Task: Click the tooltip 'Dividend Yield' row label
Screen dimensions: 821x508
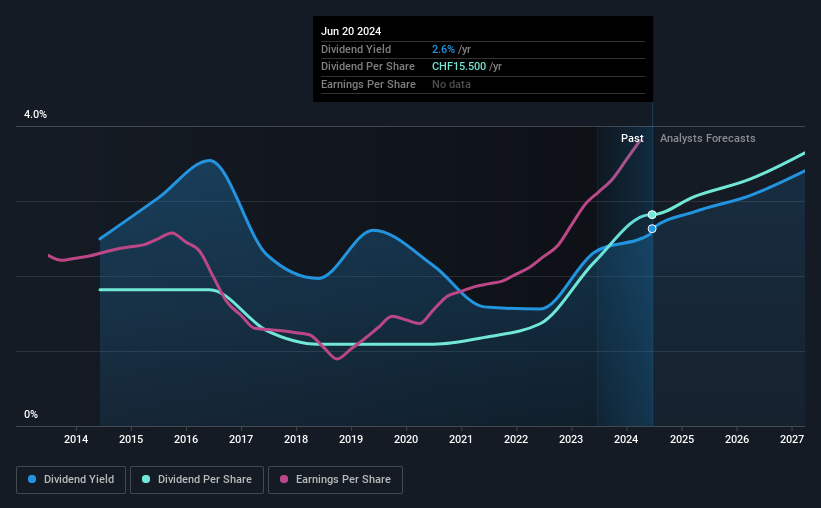Action: pyautogui.click(x=356, y=49)
